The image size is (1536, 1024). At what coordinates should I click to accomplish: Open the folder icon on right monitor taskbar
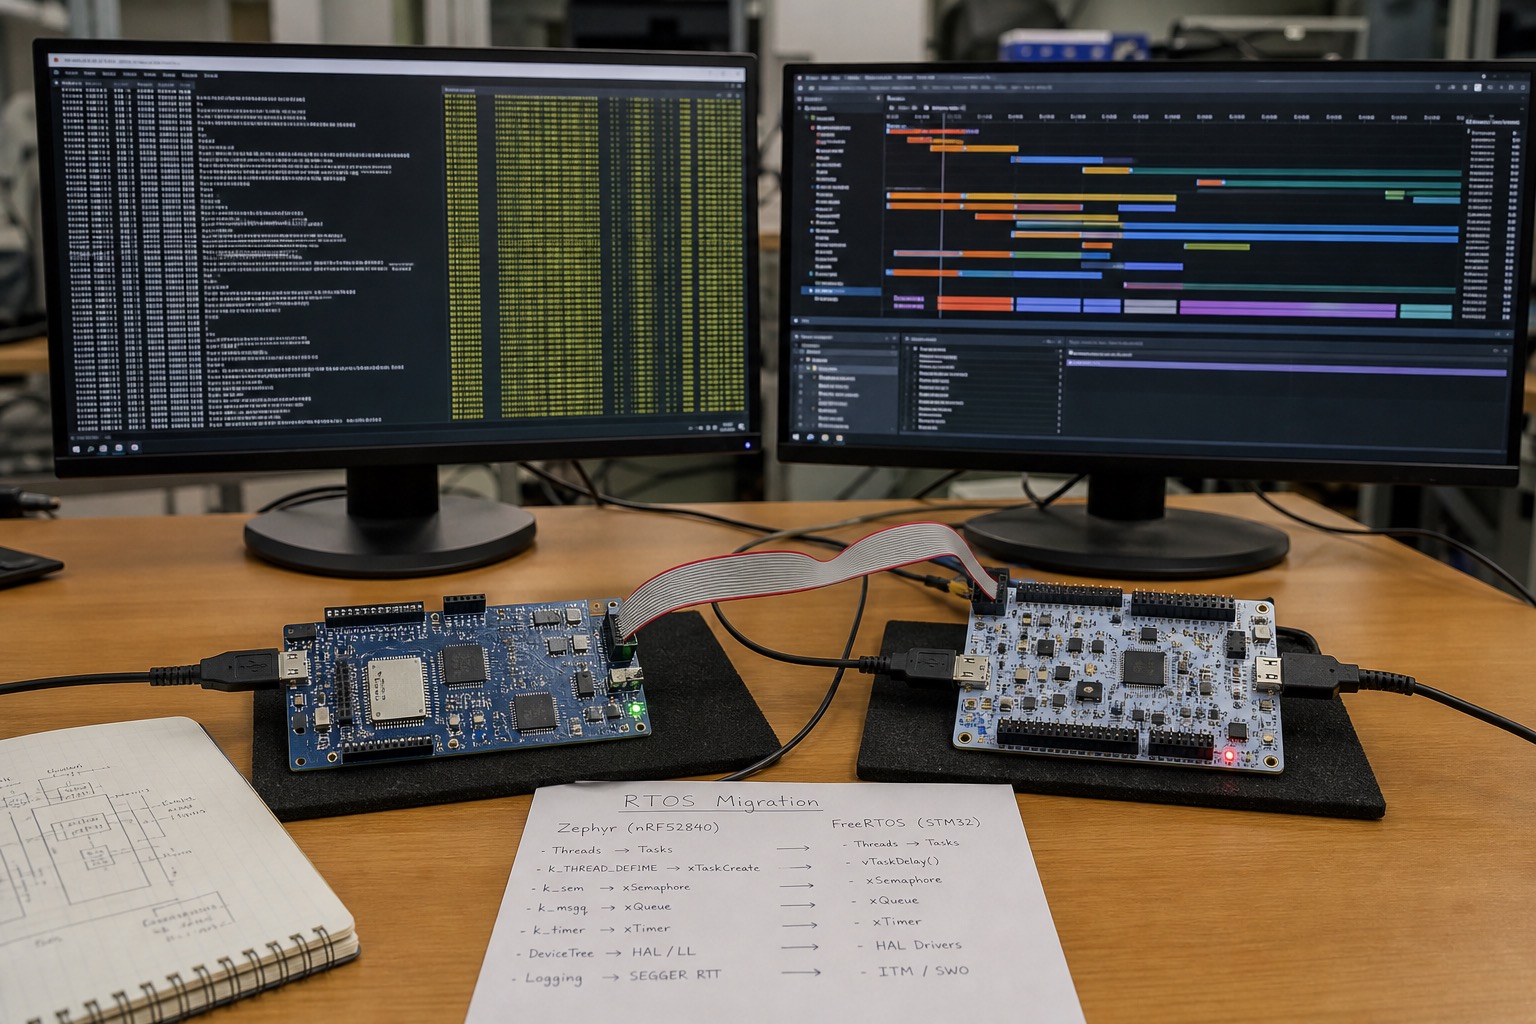click(825, 438)
